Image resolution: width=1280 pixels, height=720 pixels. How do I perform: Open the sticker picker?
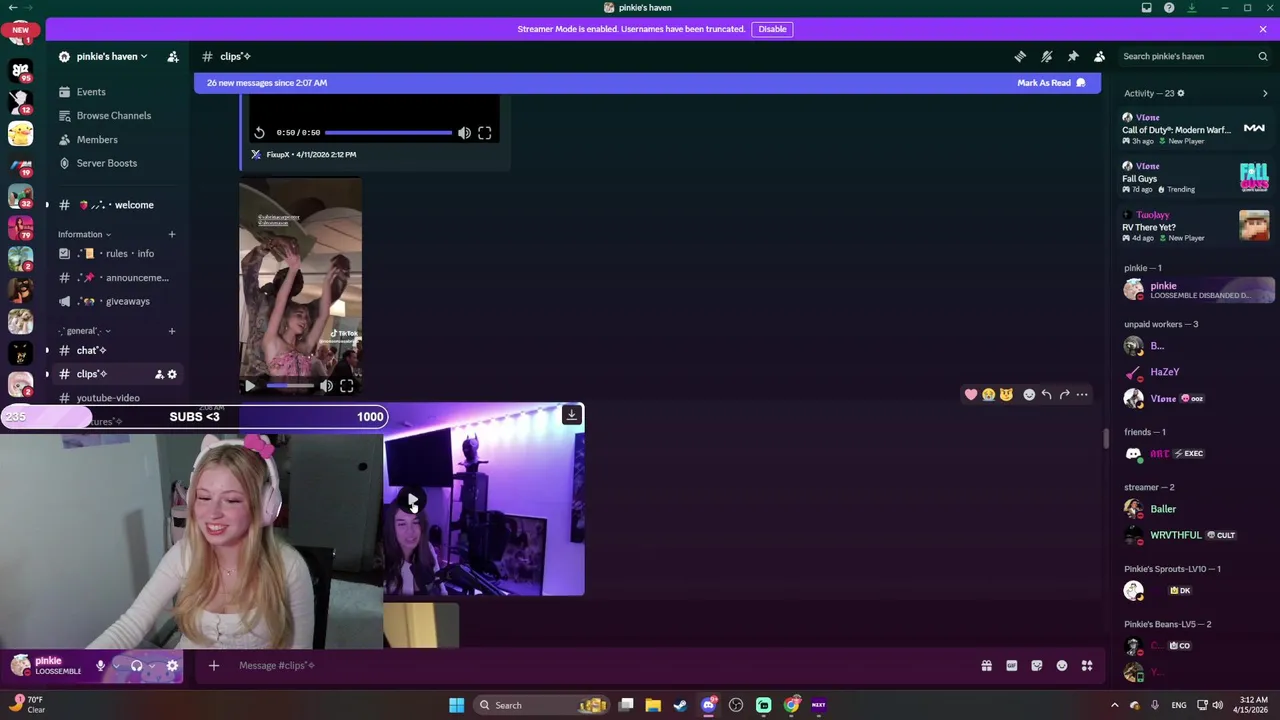coord(1037,666)
